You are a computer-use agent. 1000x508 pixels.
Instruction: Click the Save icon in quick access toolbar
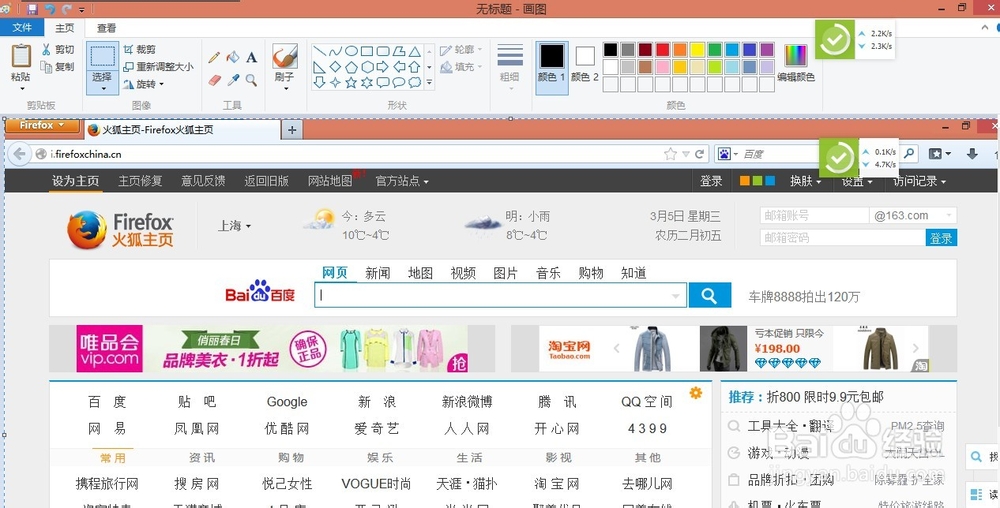32,9
